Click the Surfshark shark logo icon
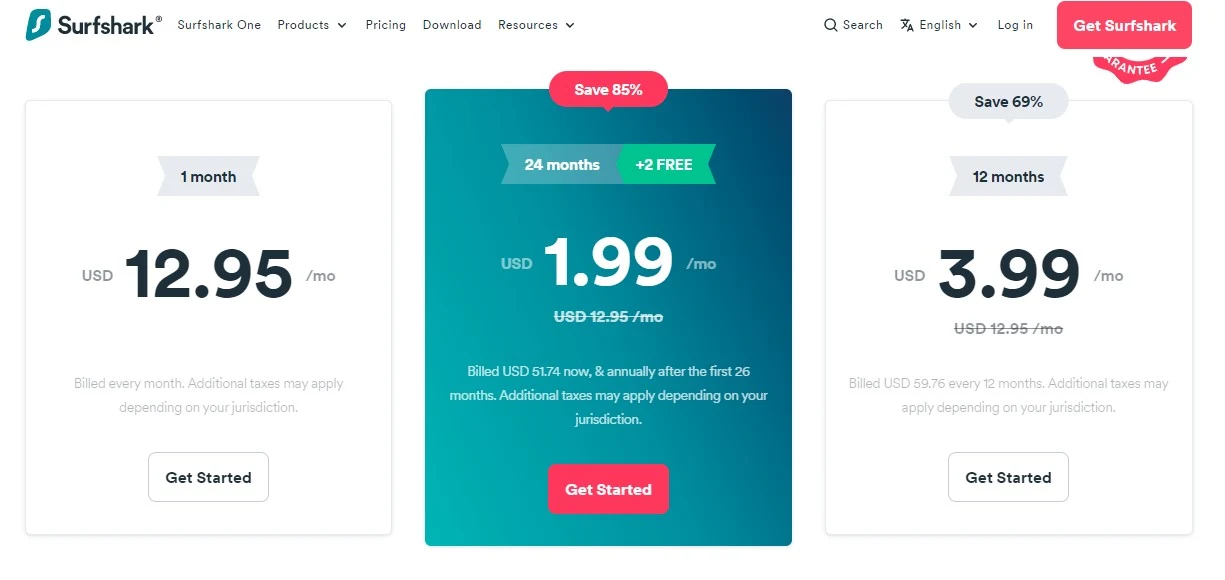Image resolution: width=1225 pixels, height=580 pixels. [x=39, y=25]
